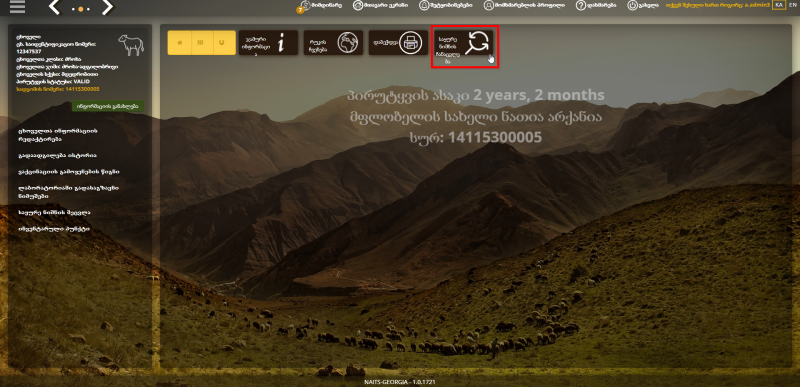
Task: Click yellow ear tag number 14115300005 in sidebar
Action: [x=58, y=89]
